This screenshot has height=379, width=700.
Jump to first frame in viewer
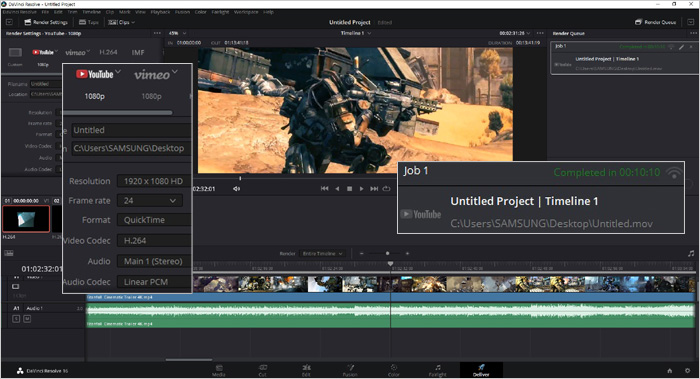point(325,189)
